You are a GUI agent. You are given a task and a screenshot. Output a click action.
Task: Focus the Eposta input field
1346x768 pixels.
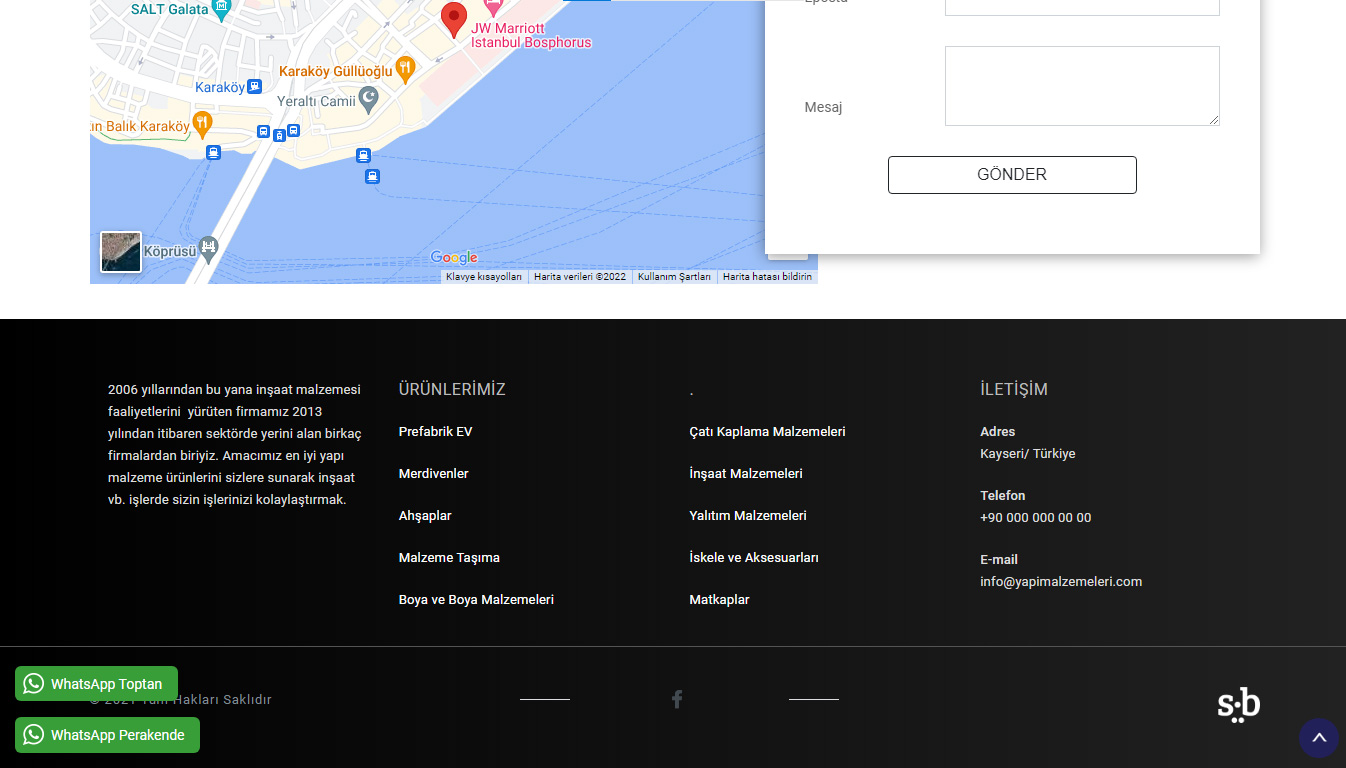pyautogui.click(x=1082, y=6)
